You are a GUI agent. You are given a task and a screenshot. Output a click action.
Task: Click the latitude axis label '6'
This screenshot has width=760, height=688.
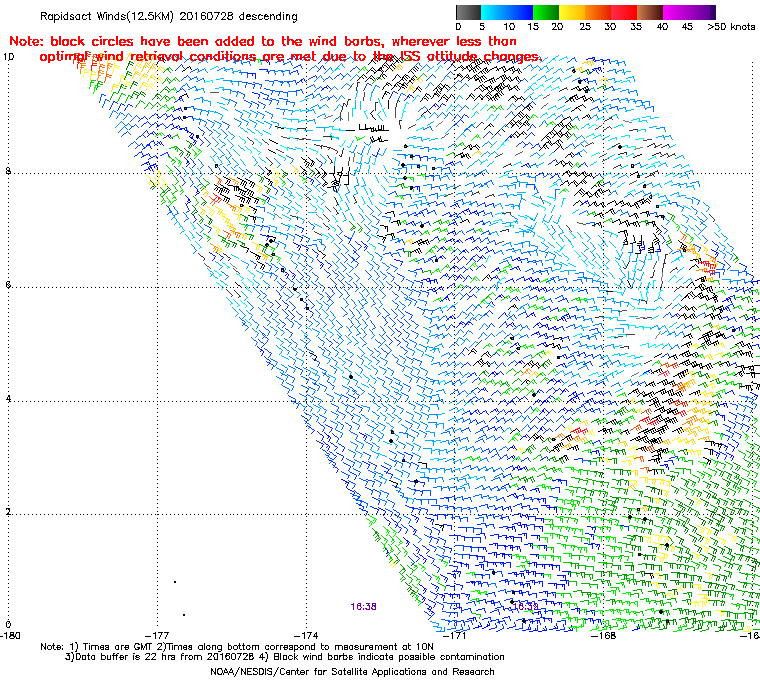(8, 285)
